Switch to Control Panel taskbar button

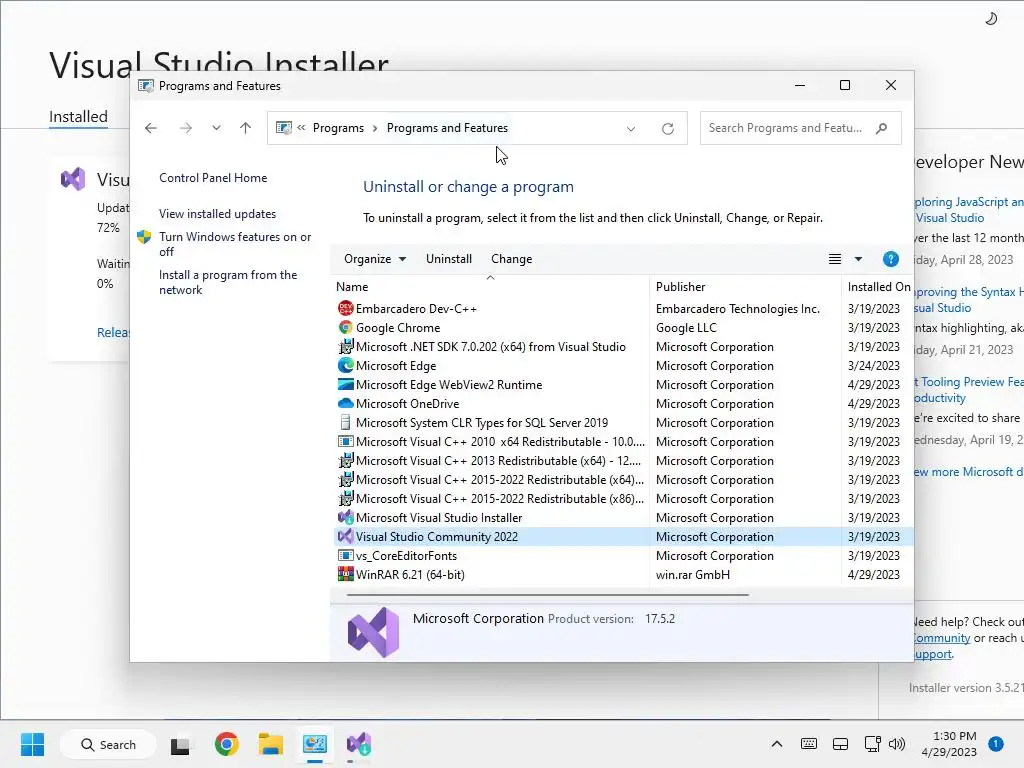pyautogui.click(x=315, y=744)
